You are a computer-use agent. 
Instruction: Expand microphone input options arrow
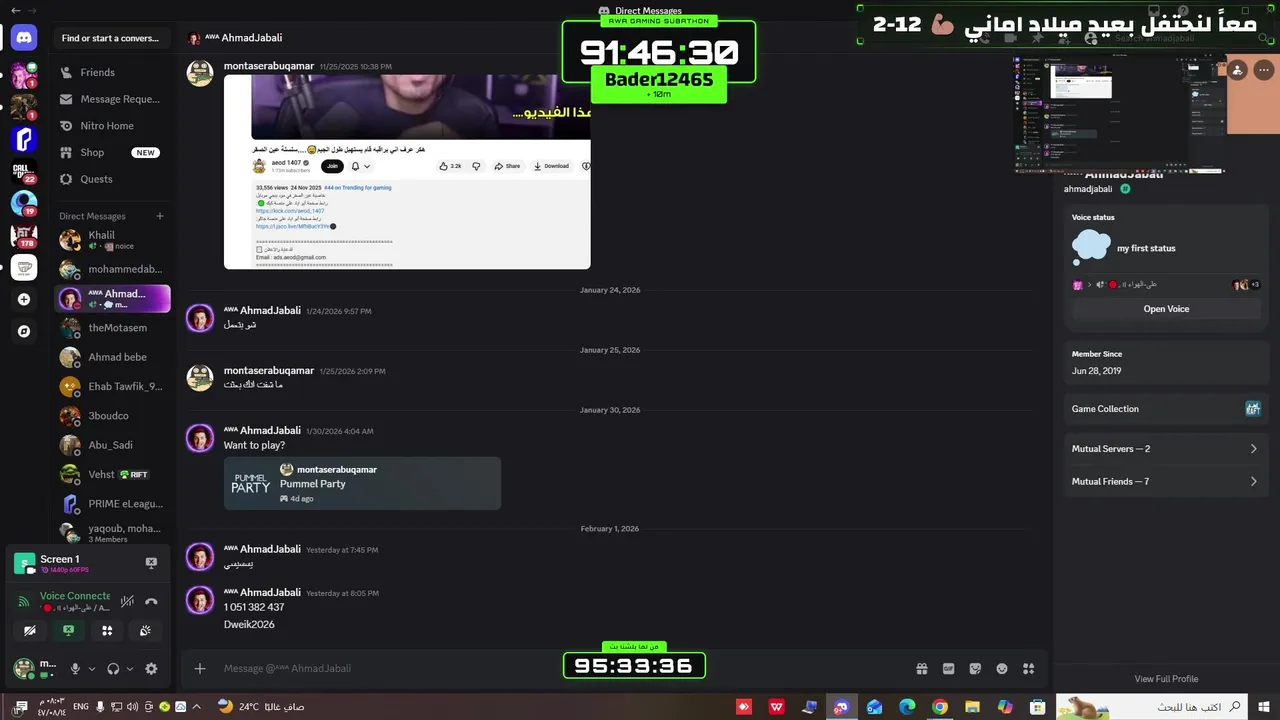[92, 669]
